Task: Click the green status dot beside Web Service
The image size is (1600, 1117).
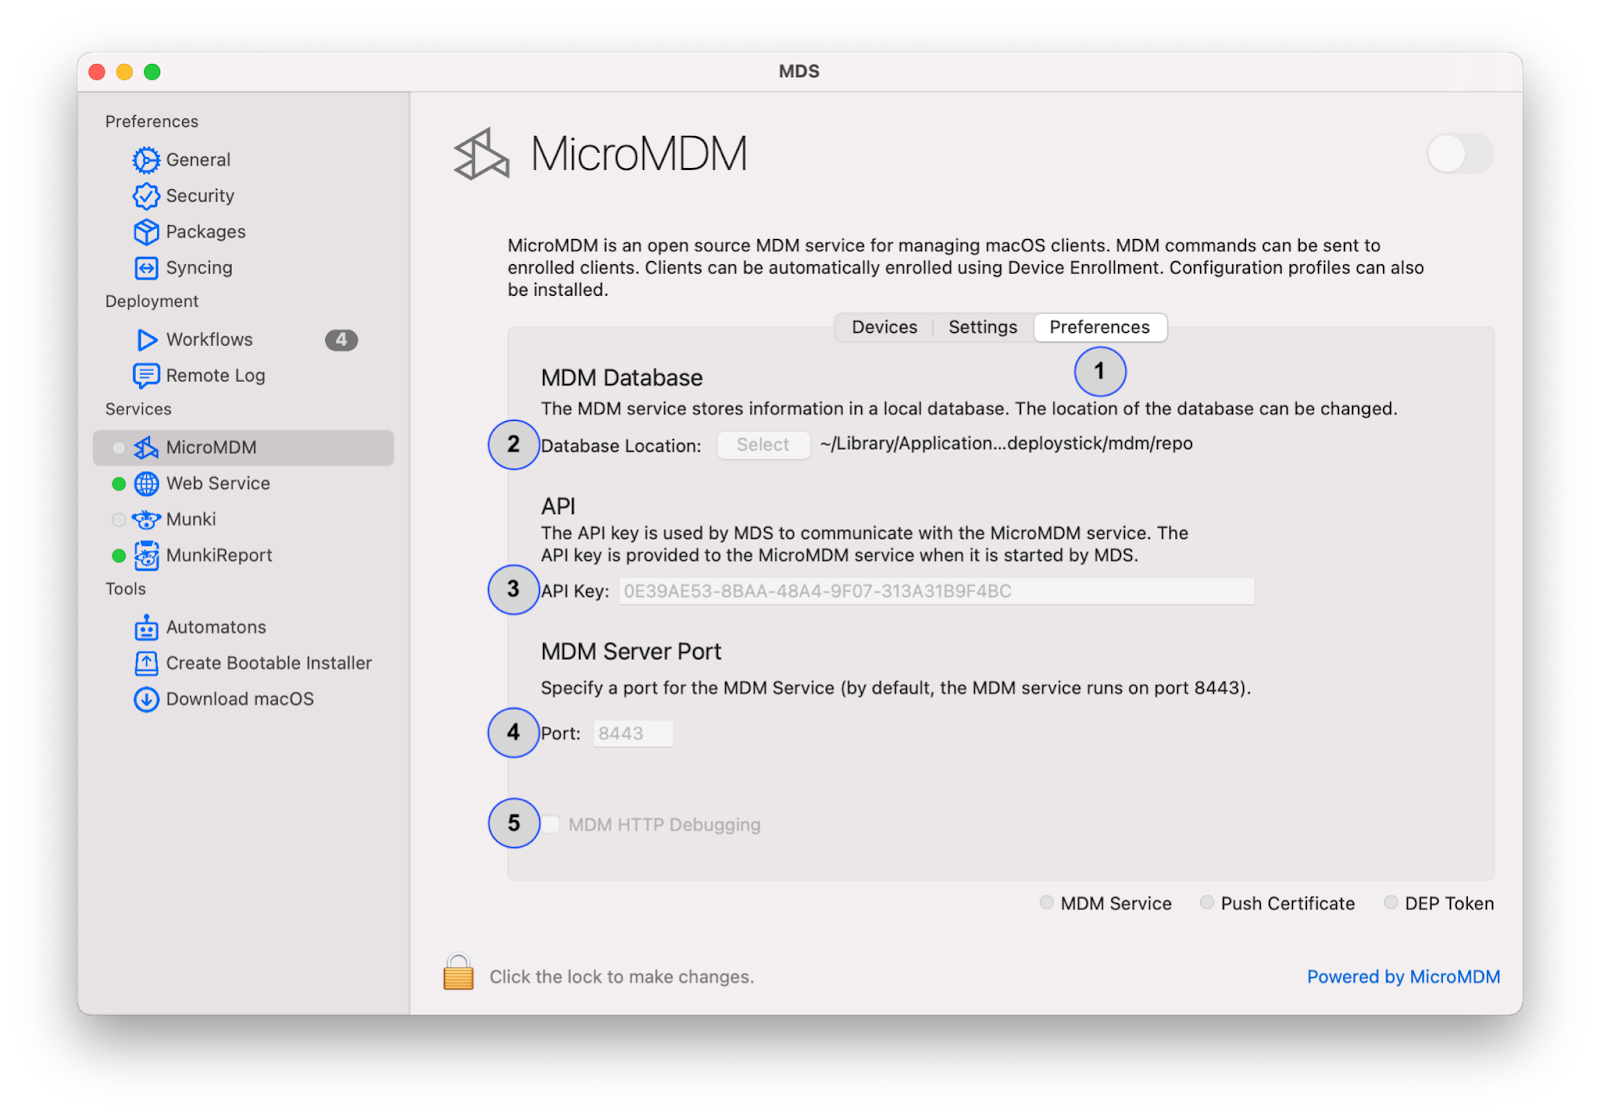Action: click(119, 484)
